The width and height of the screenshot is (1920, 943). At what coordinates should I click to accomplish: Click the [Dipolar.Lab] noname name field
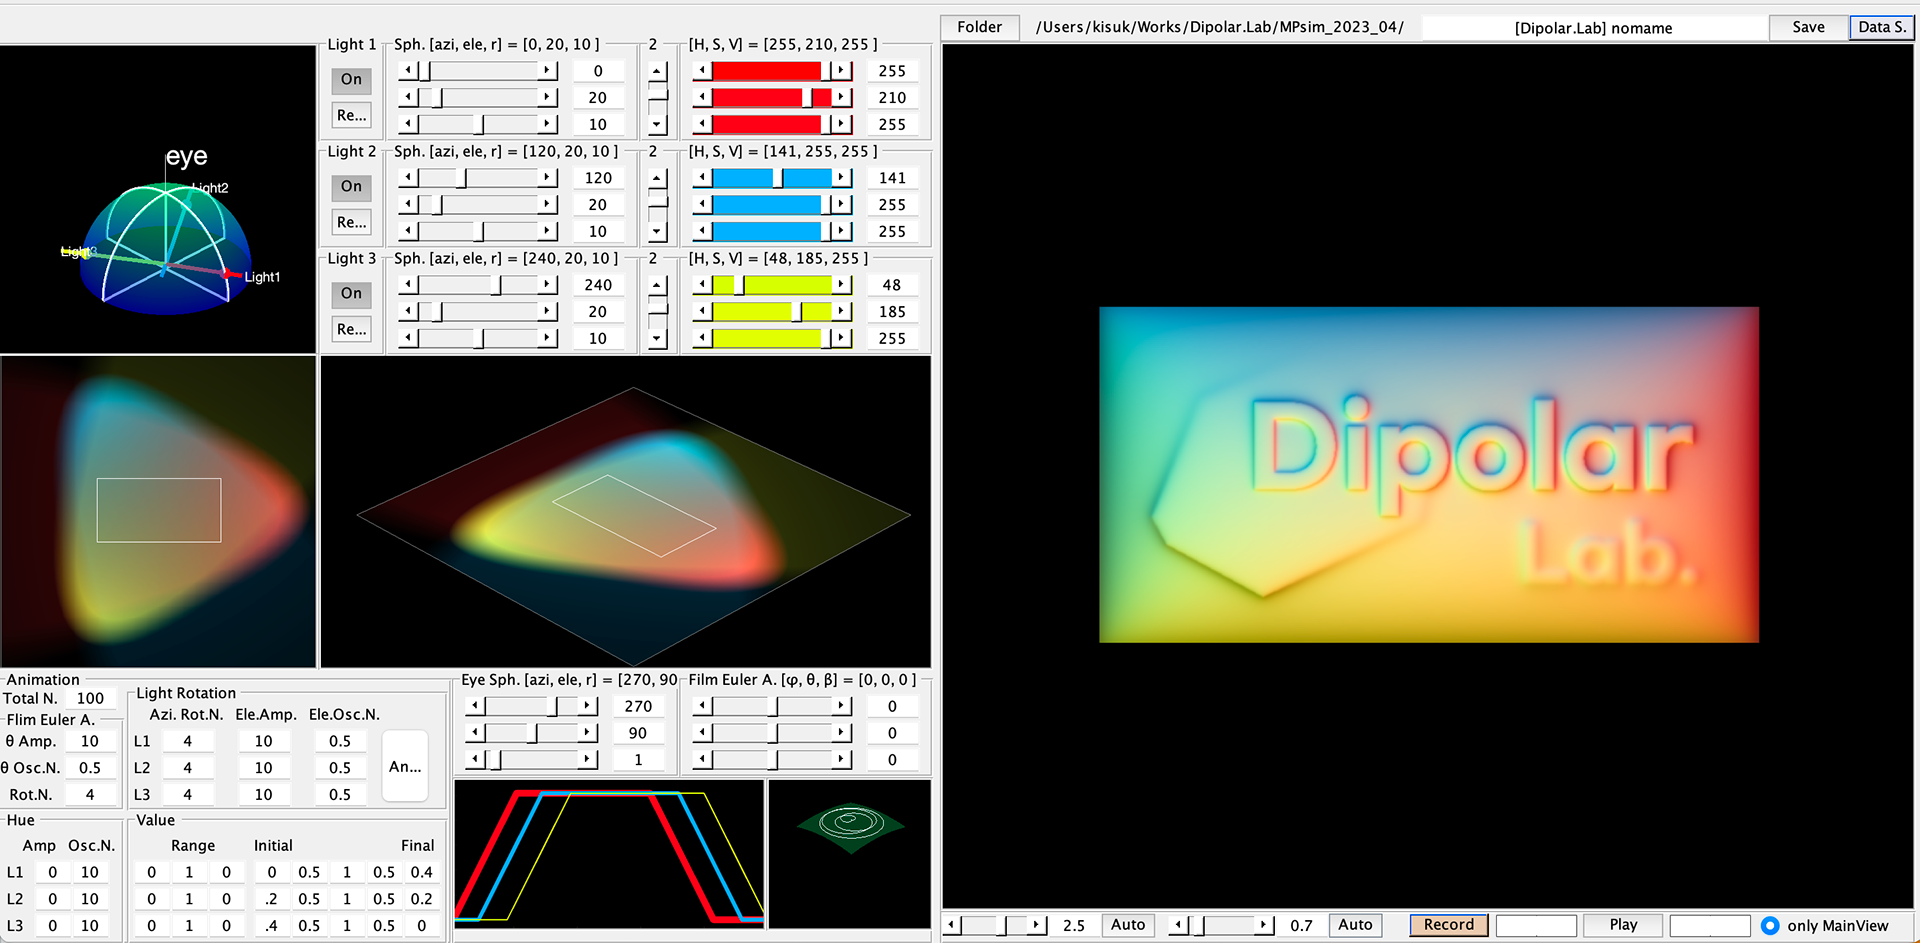(x=1593, y=28)
